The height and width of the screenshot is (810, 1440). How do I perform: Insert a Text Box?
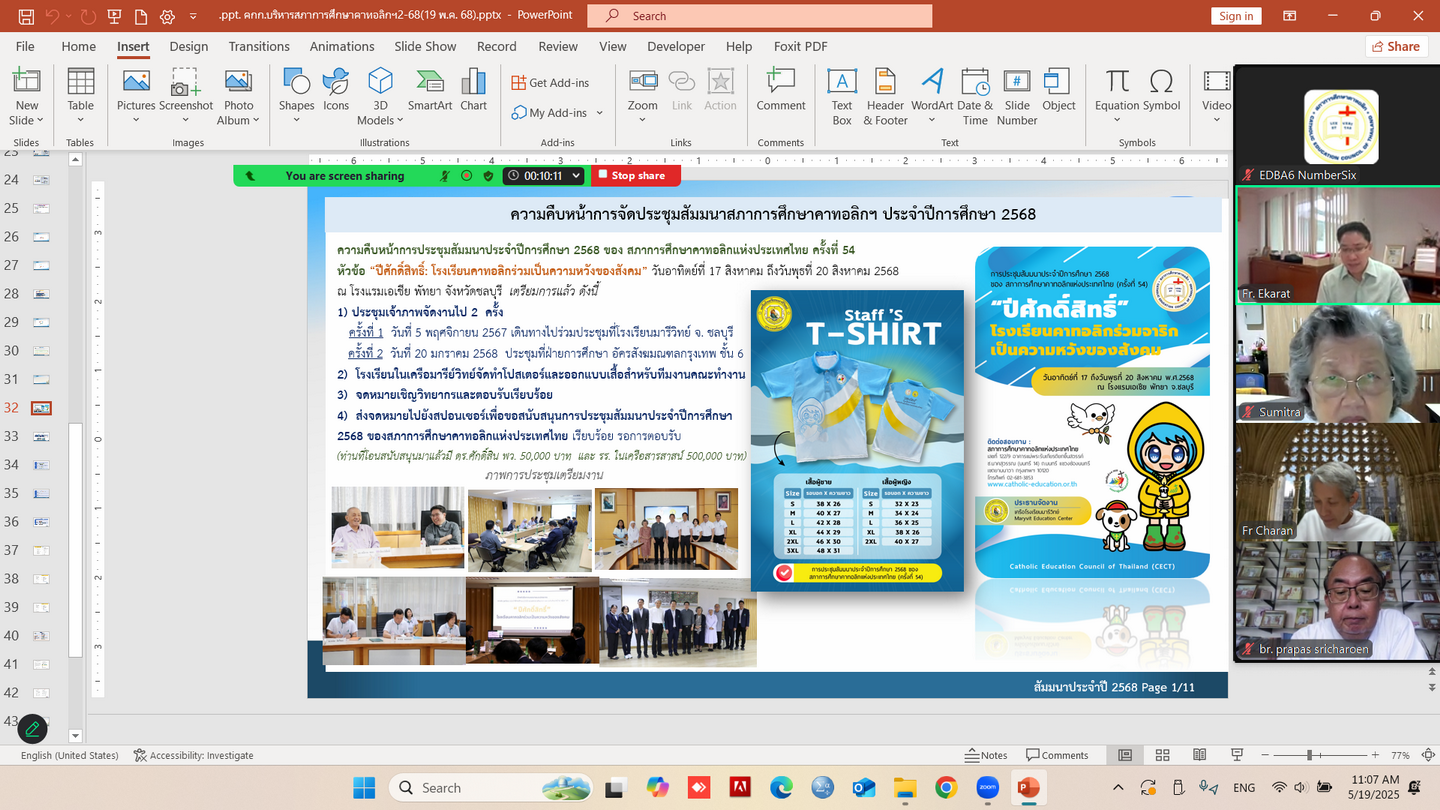[842, 97]
